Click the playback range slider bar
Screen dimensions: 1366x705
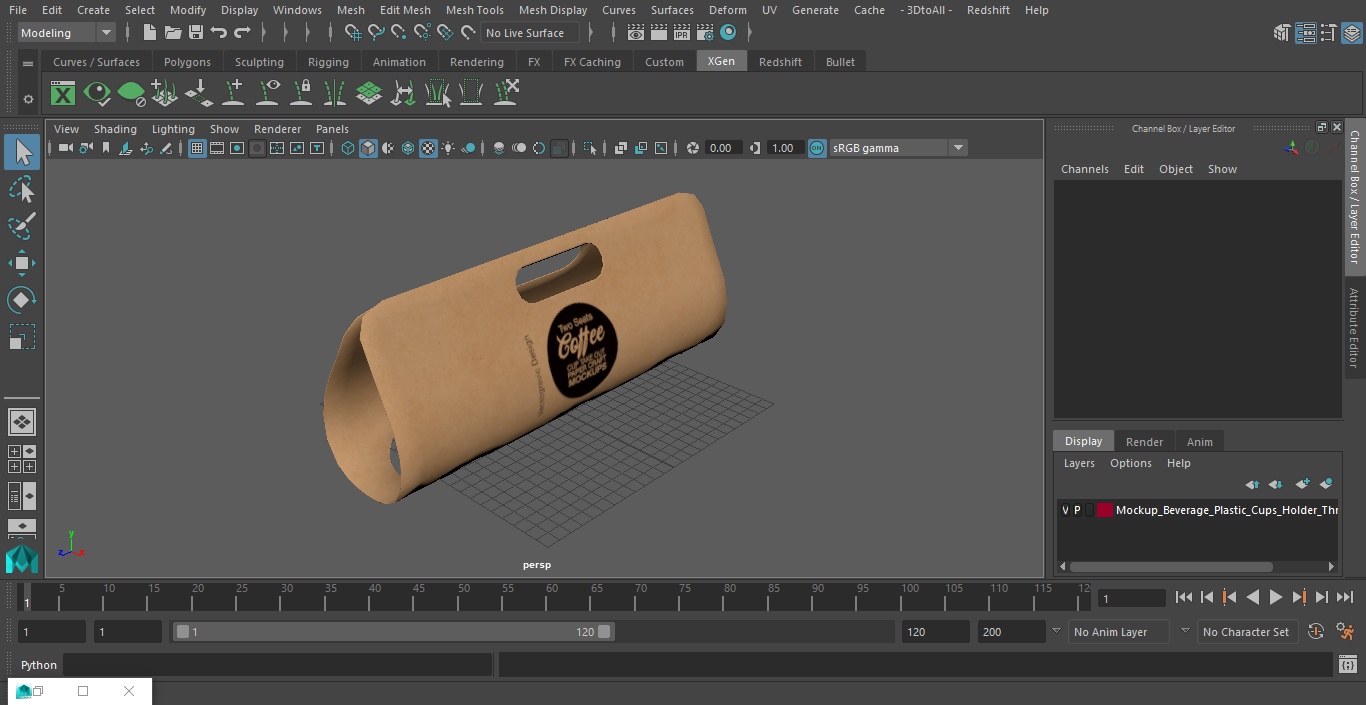(394, 632)
